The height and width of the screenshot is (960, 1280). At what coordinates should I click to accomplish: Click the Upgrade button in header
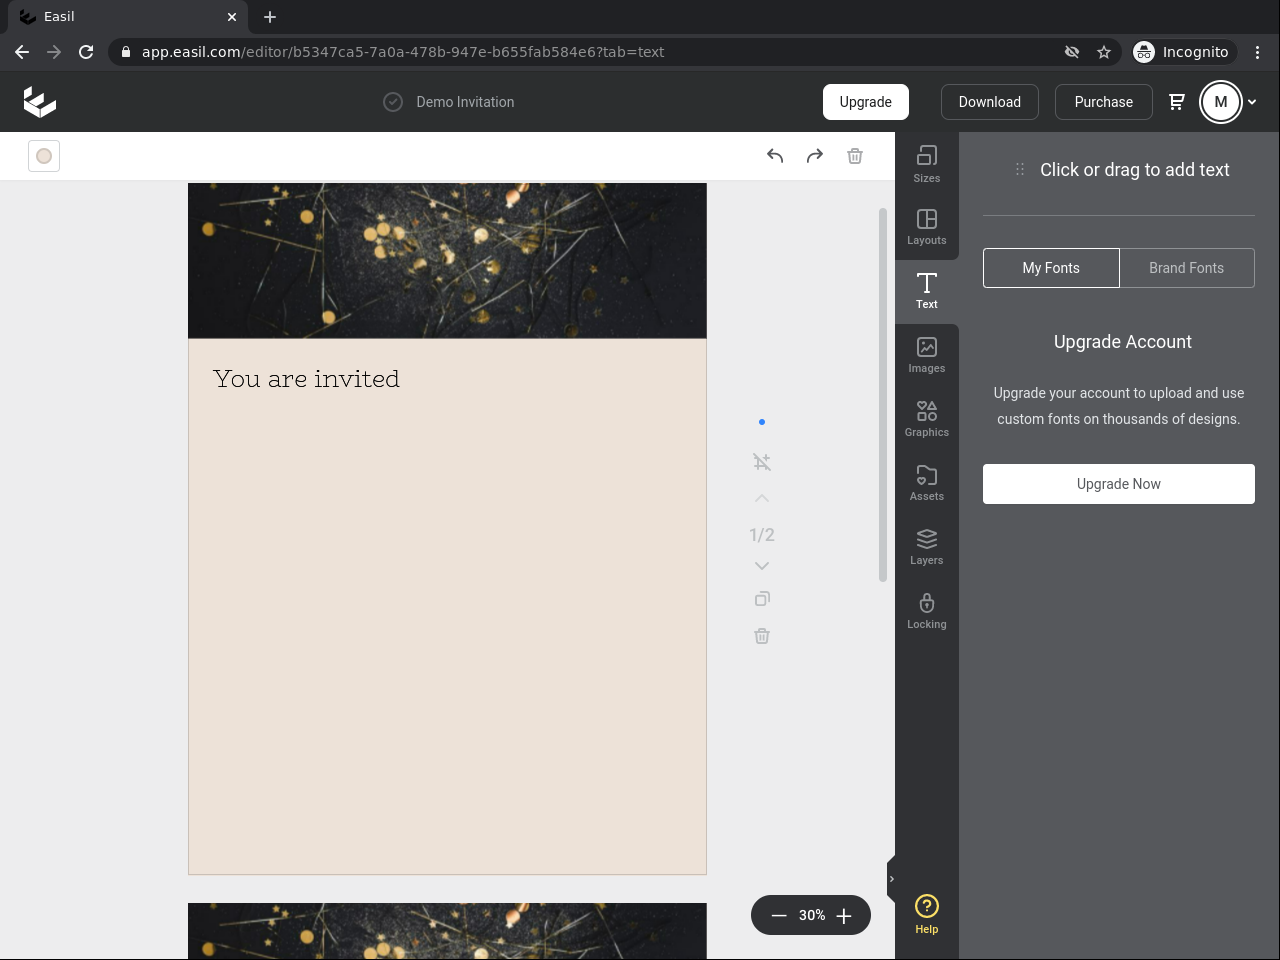click(866, 102)
